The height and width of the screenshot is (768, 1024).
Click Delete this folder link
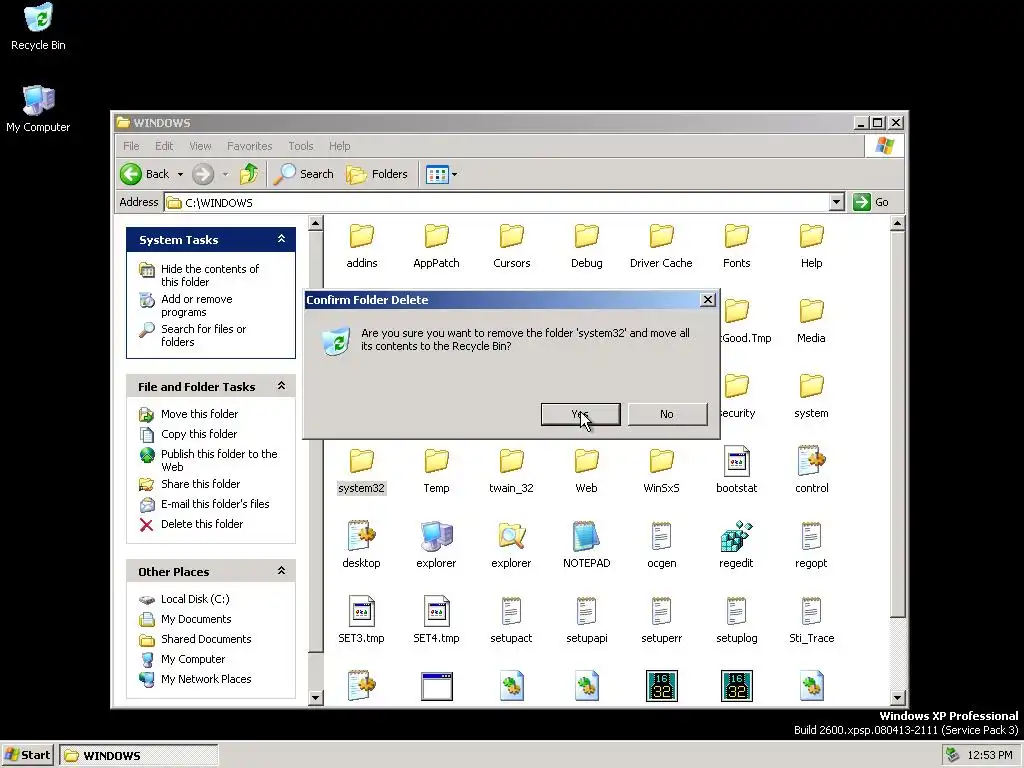click(202, 524)
